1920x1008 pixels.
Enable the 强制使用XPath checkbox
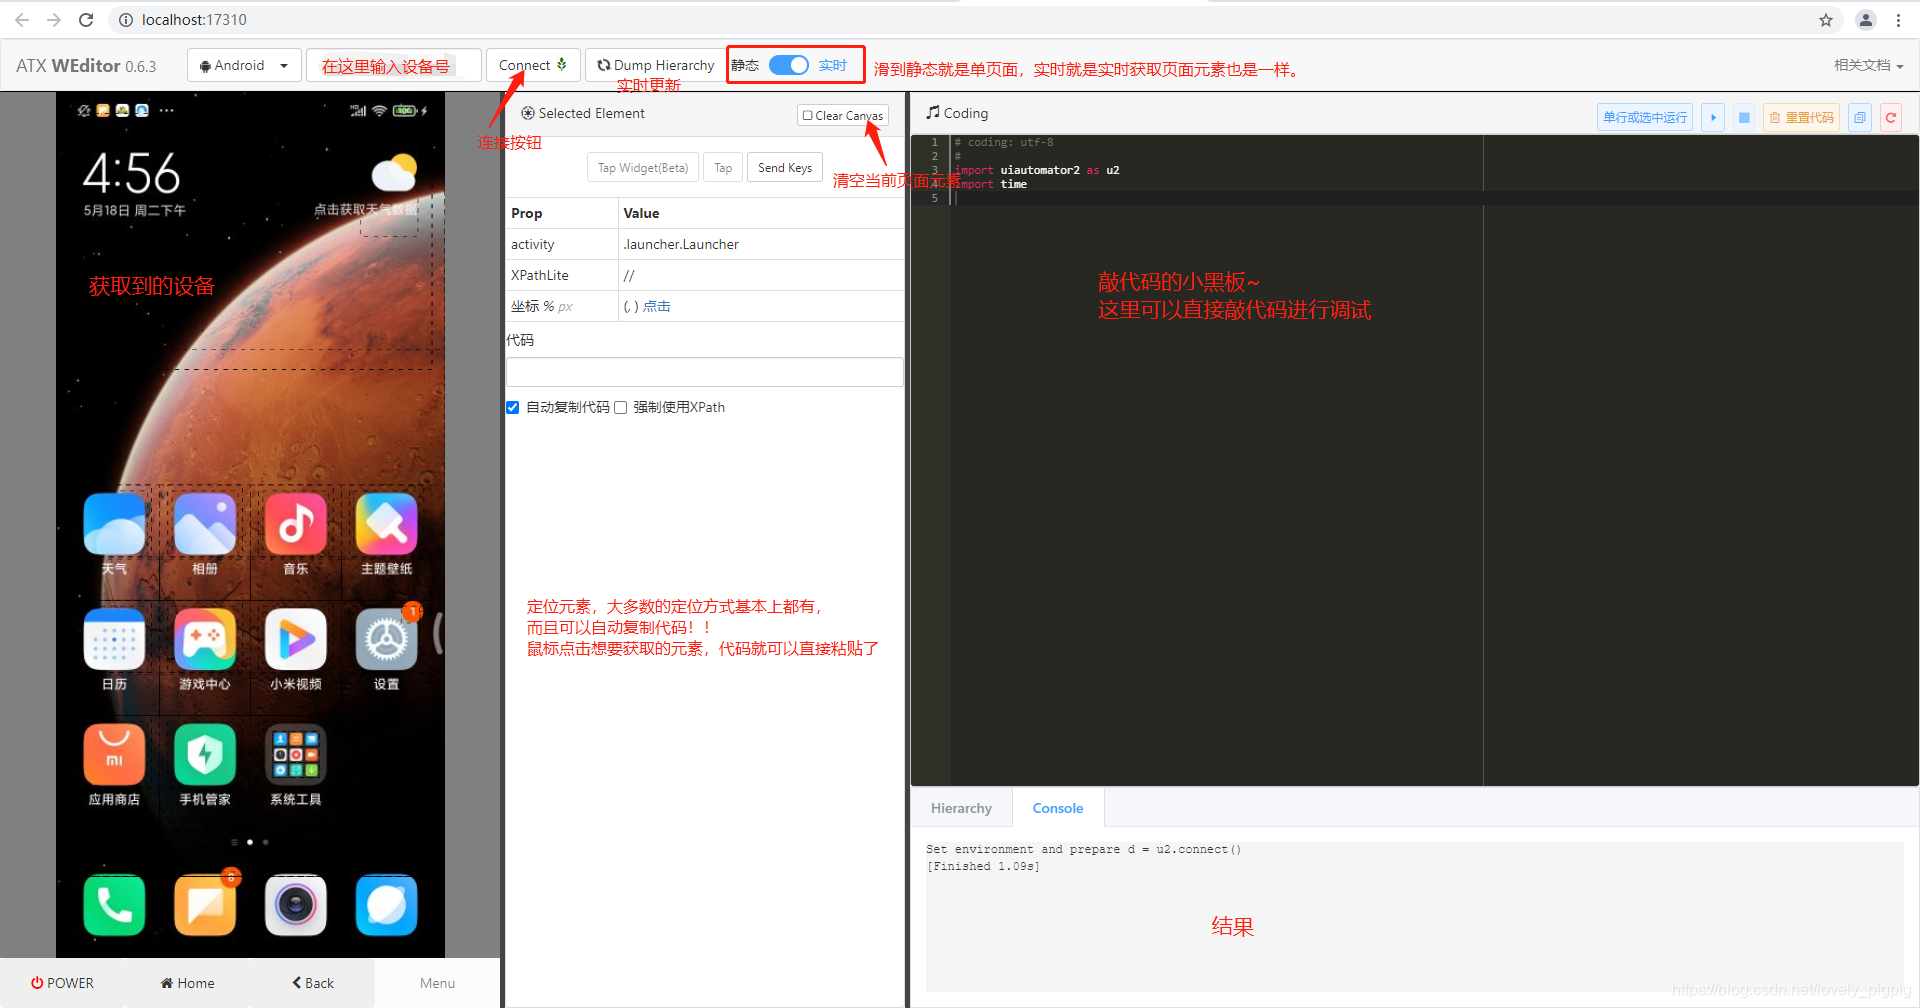620,407
